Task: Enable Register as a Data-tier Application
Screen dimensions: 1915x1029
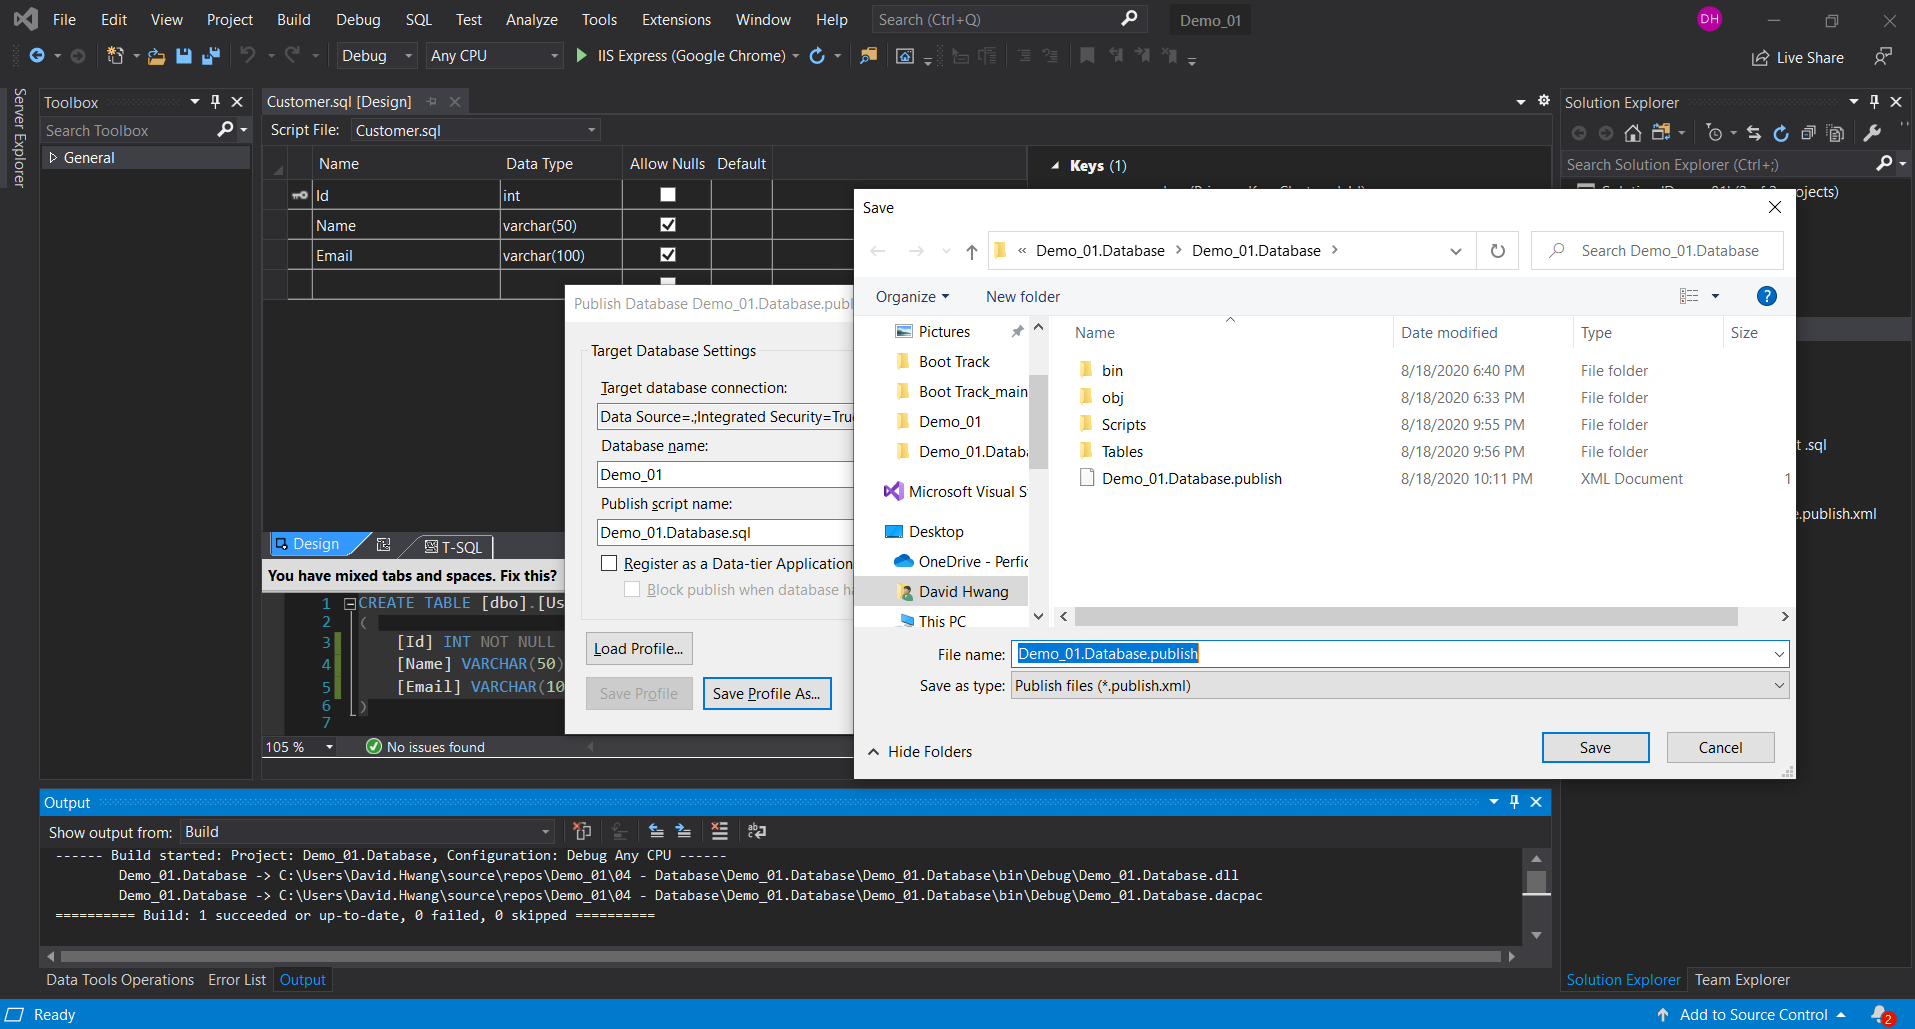Action: [x=609, y=563]
